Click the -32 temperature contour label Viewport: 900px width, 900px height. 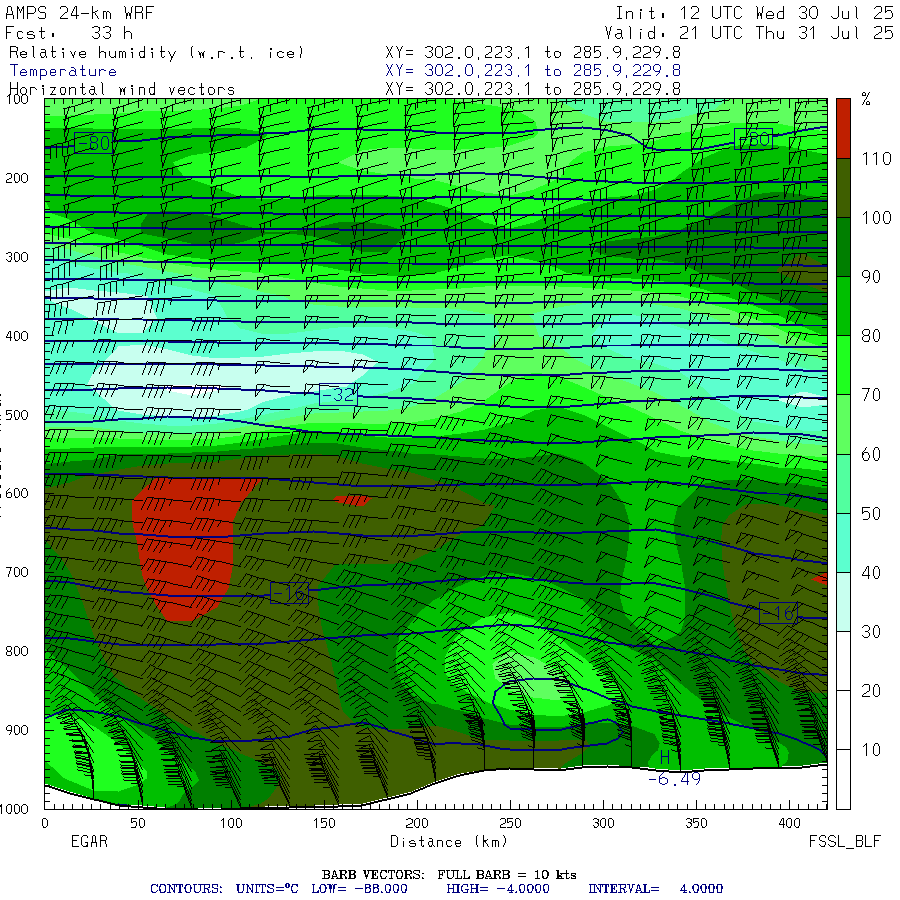[x=338, y=395]
